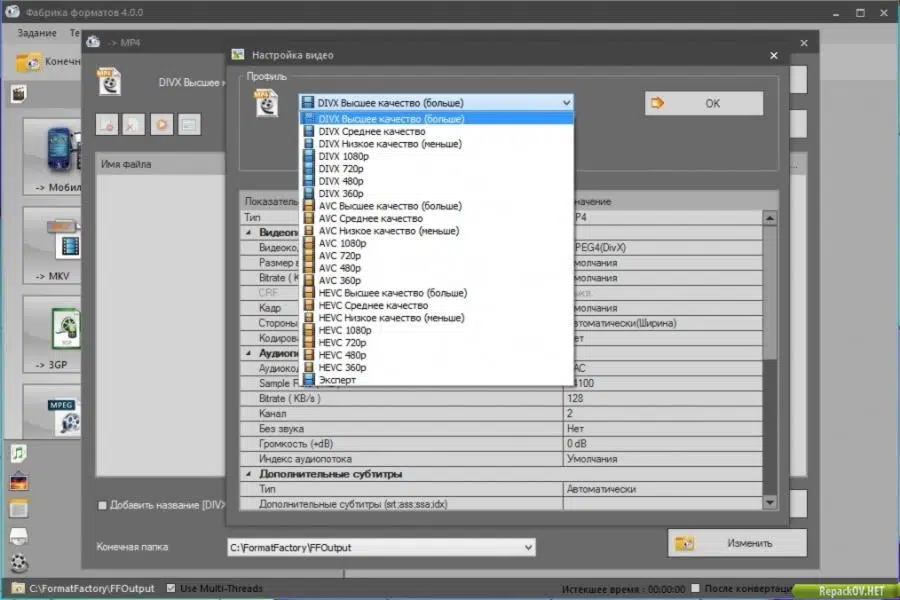Collapse the 'Дополнительные субтитры' section
Screen dimensions: 900x600
249,474
